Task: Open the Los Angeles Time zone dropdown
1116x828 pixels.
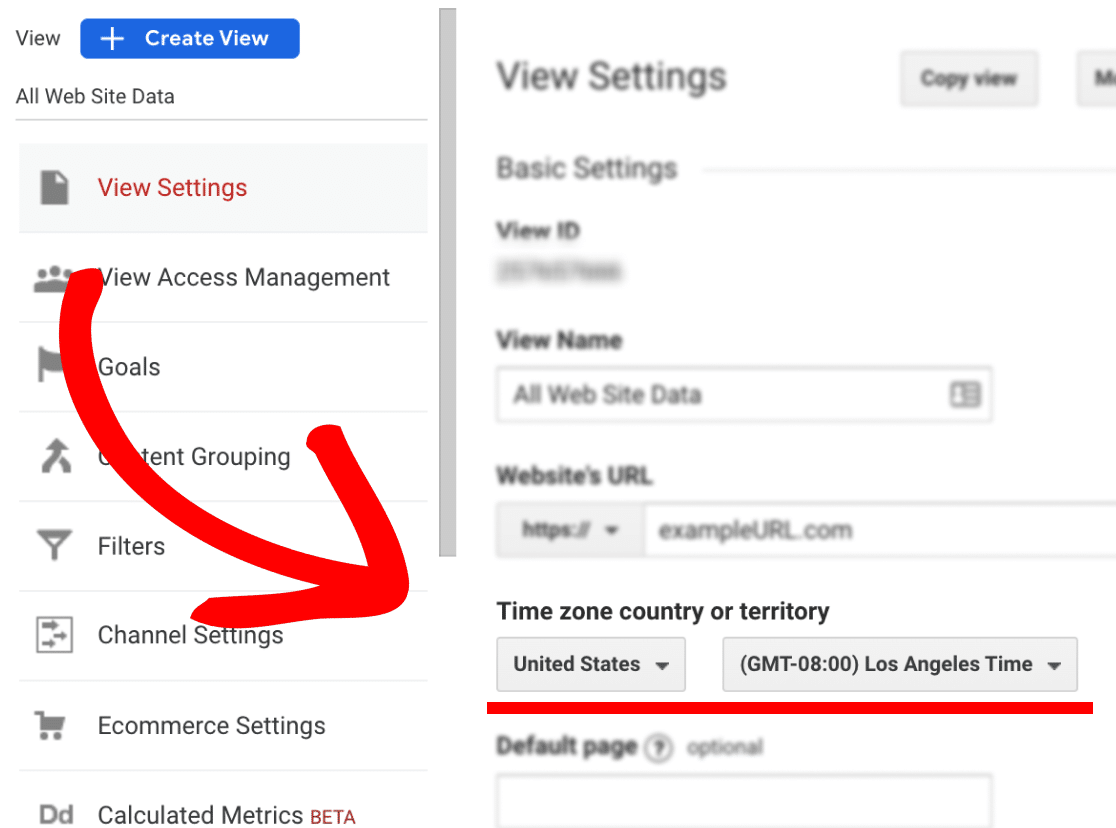Action: (x=900, y=664)
